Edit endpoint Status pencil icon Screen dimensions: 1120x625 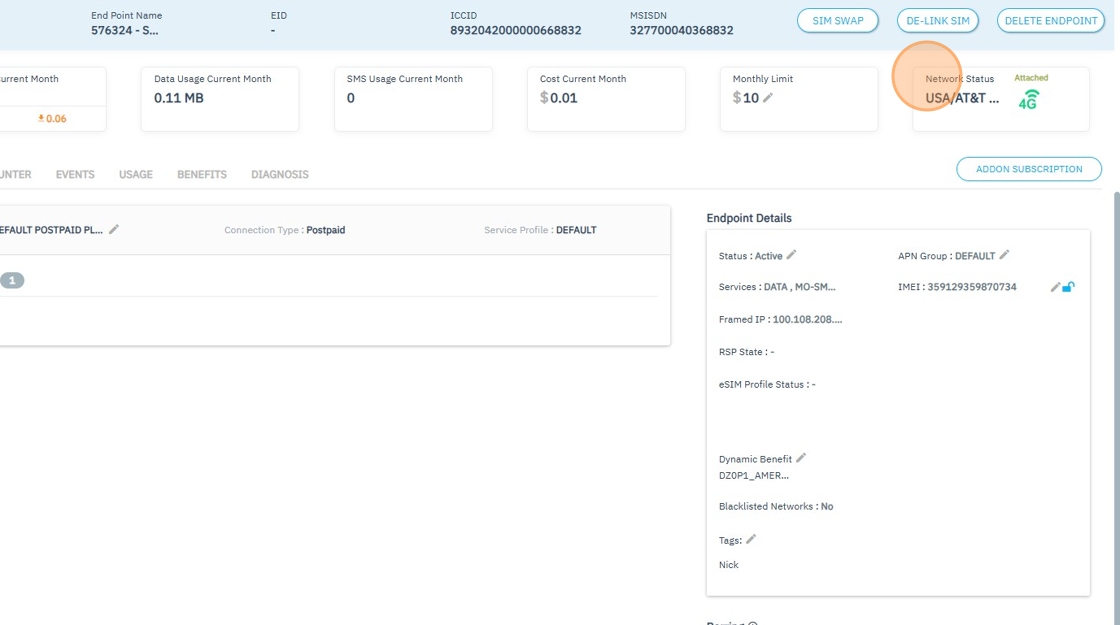(791, 255)
